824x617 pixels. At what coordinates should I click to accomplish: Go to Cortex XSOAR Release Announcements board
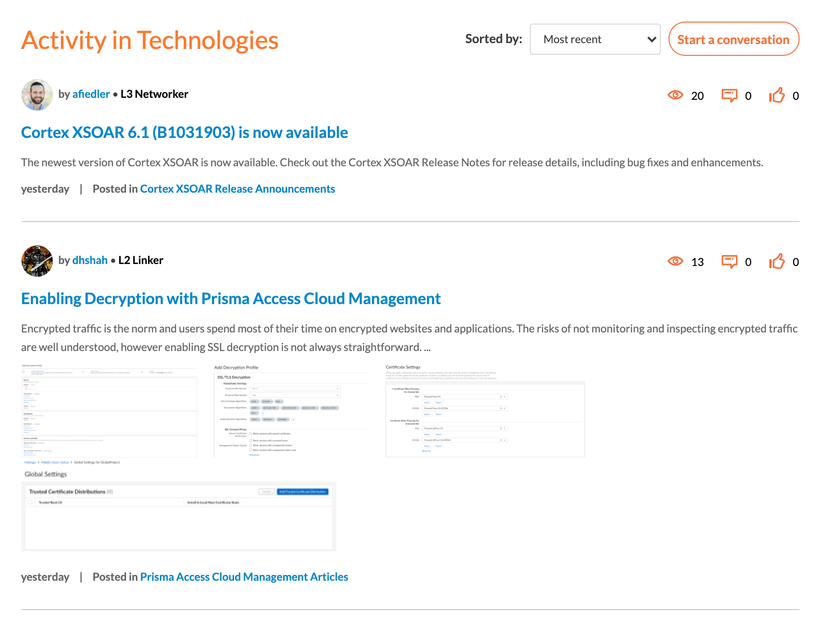click(x=237, y=188)
